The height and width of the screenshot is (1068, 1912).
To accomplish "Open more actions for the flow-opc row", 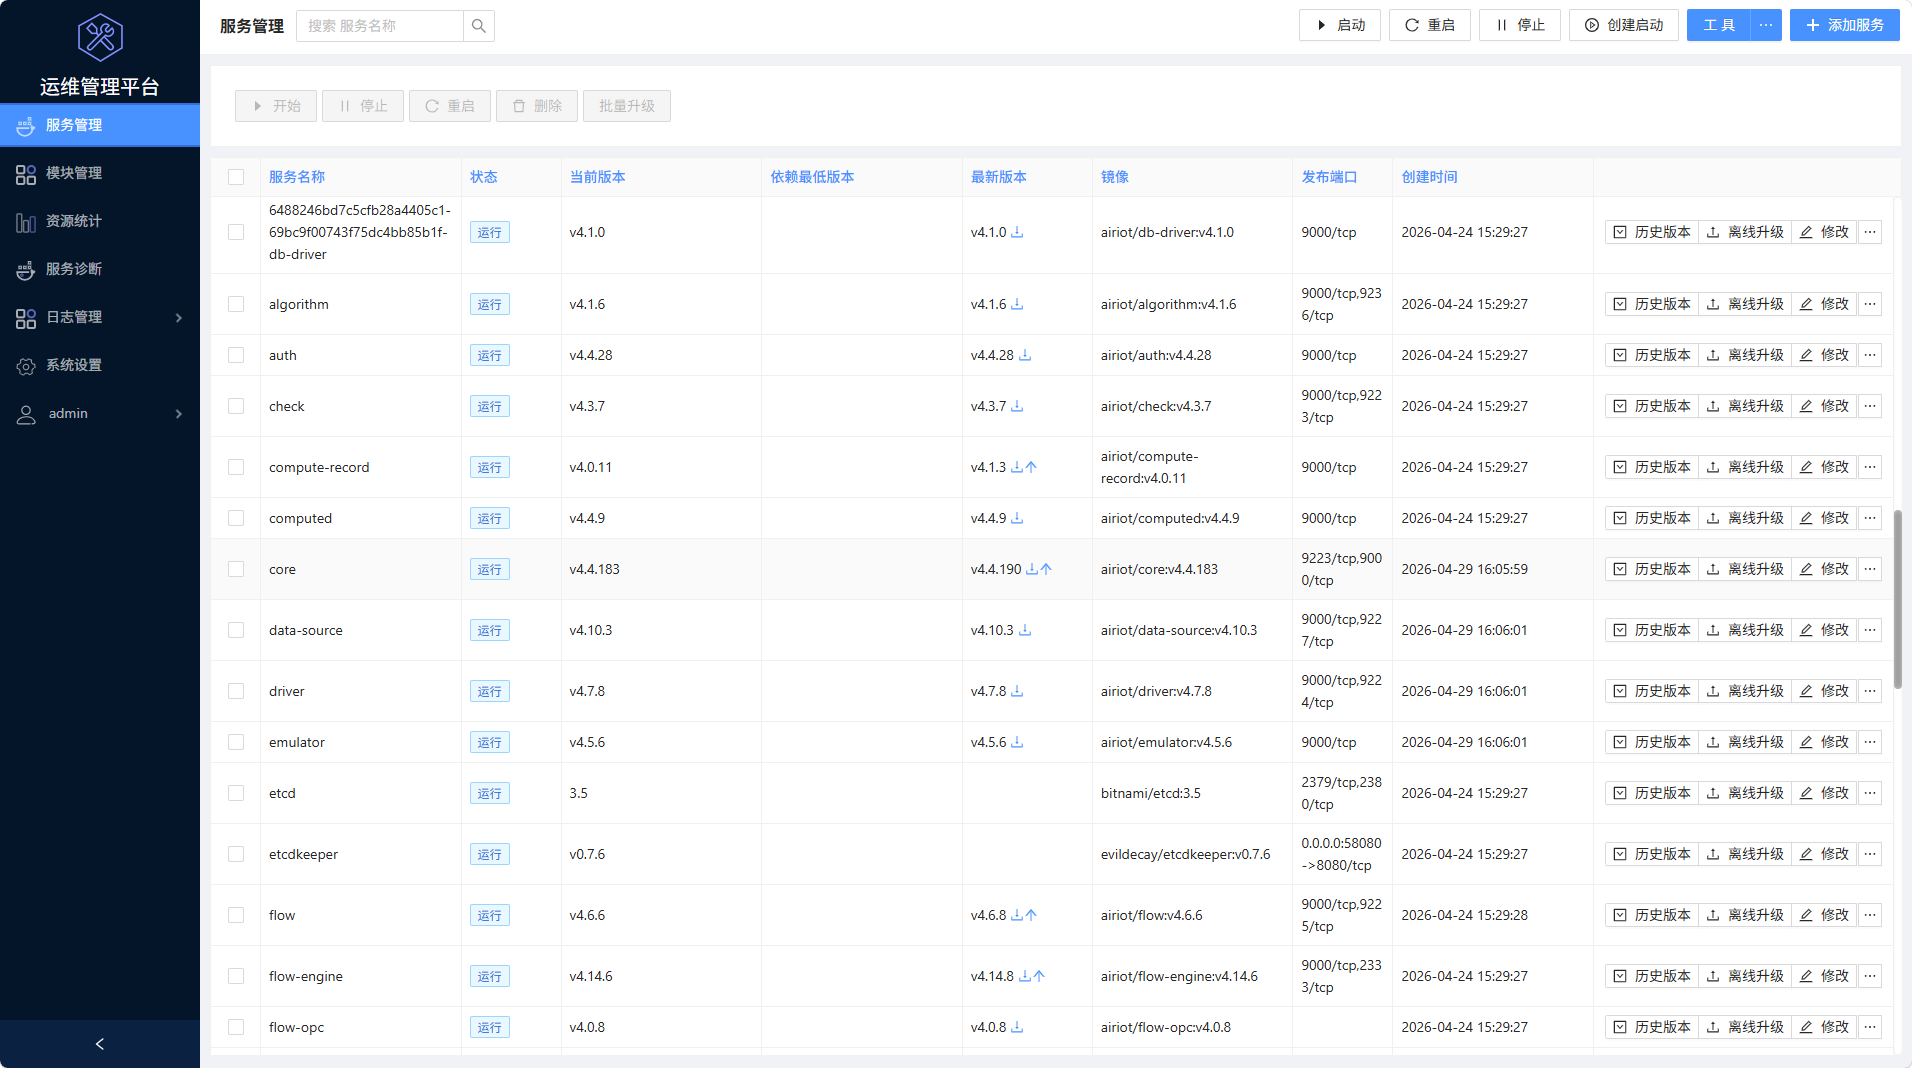I will pos(1870,1027).
